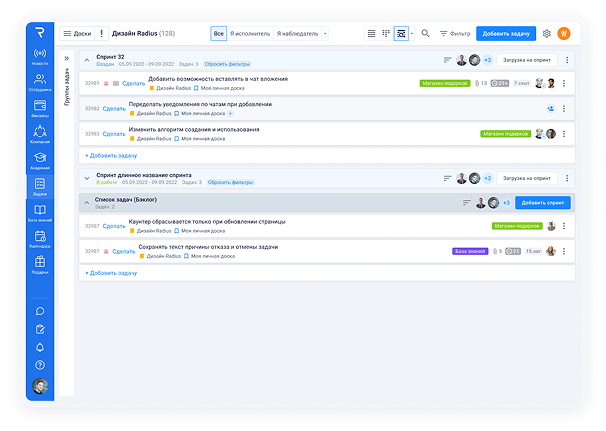Screen dimensions: 606x431
Task: Open the Доски menu
Action: pyautogui.click(x=77, y=33)
